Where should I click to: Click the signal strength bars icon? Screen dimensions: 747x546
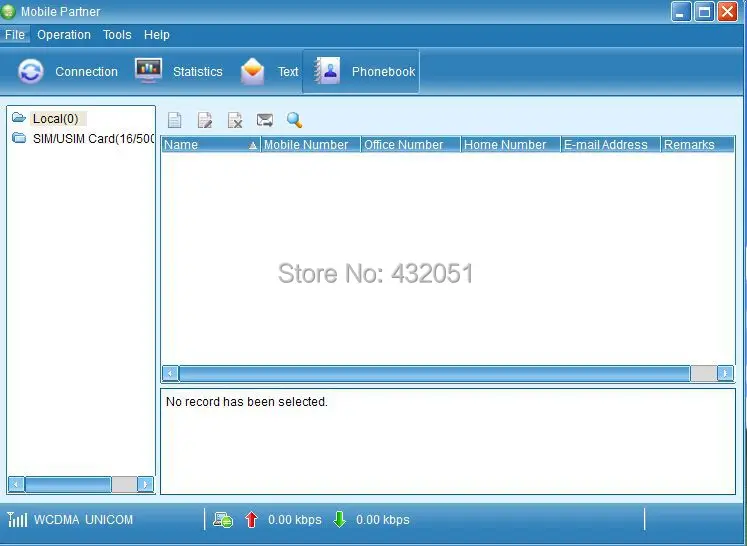(x=17, y=519)
